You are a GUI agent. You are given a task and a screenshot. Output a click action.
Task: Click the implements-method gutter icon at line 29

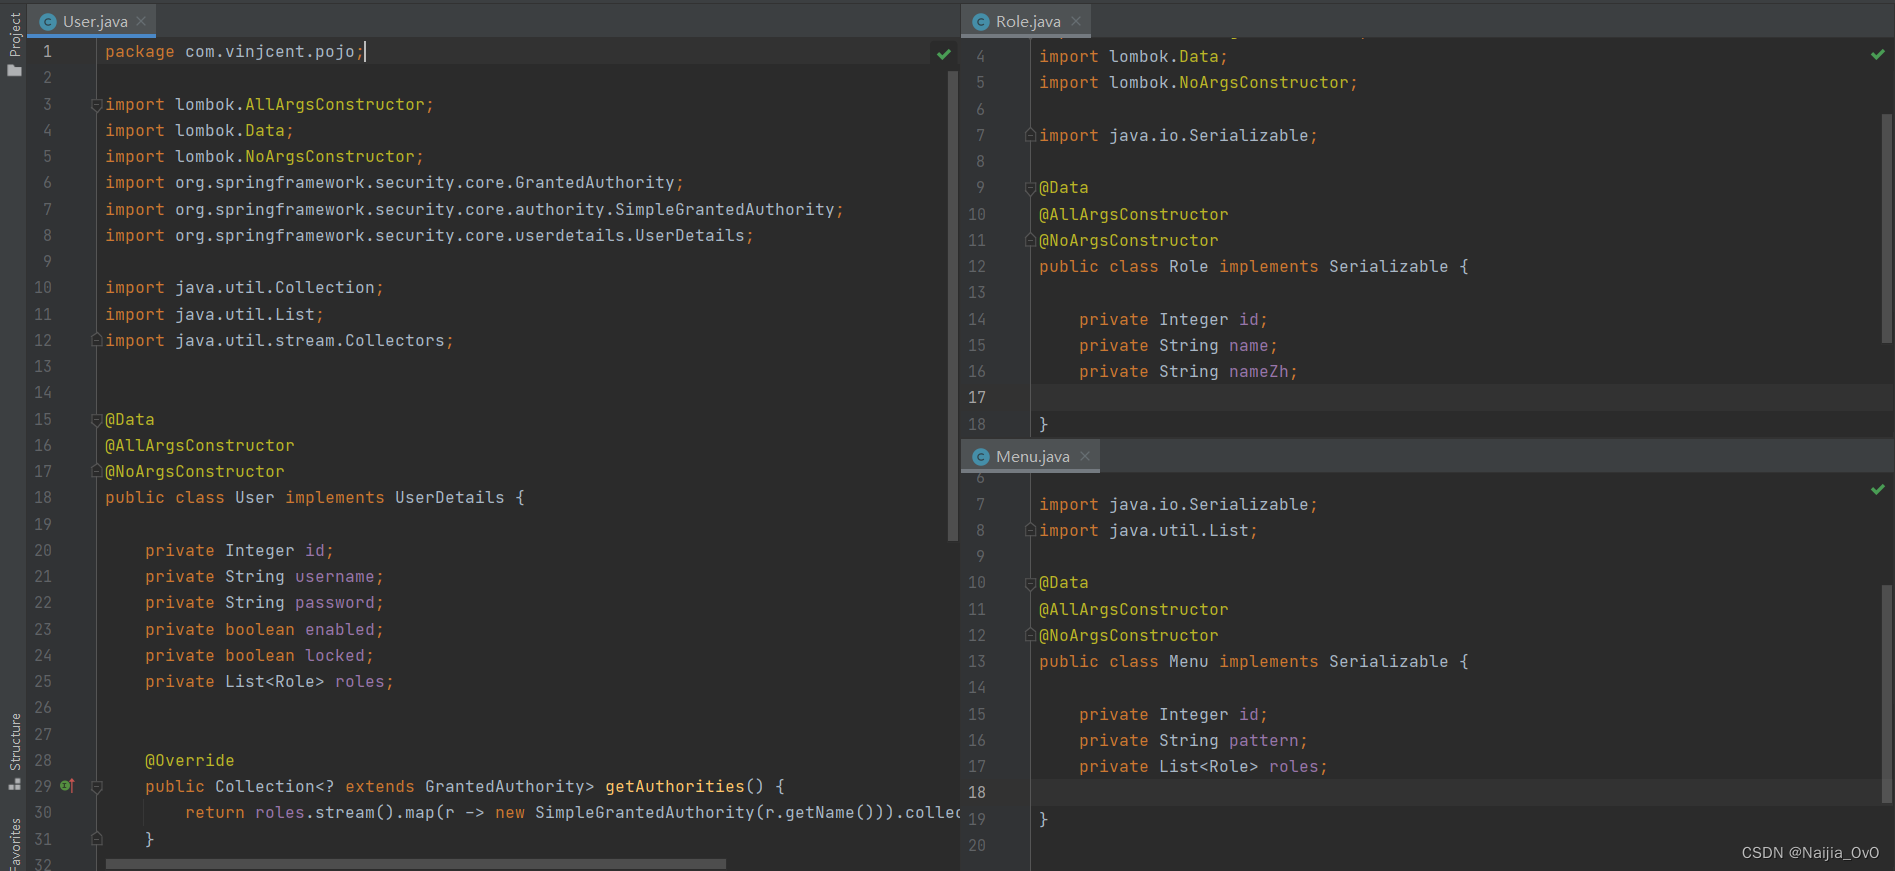tap(68, 786)
